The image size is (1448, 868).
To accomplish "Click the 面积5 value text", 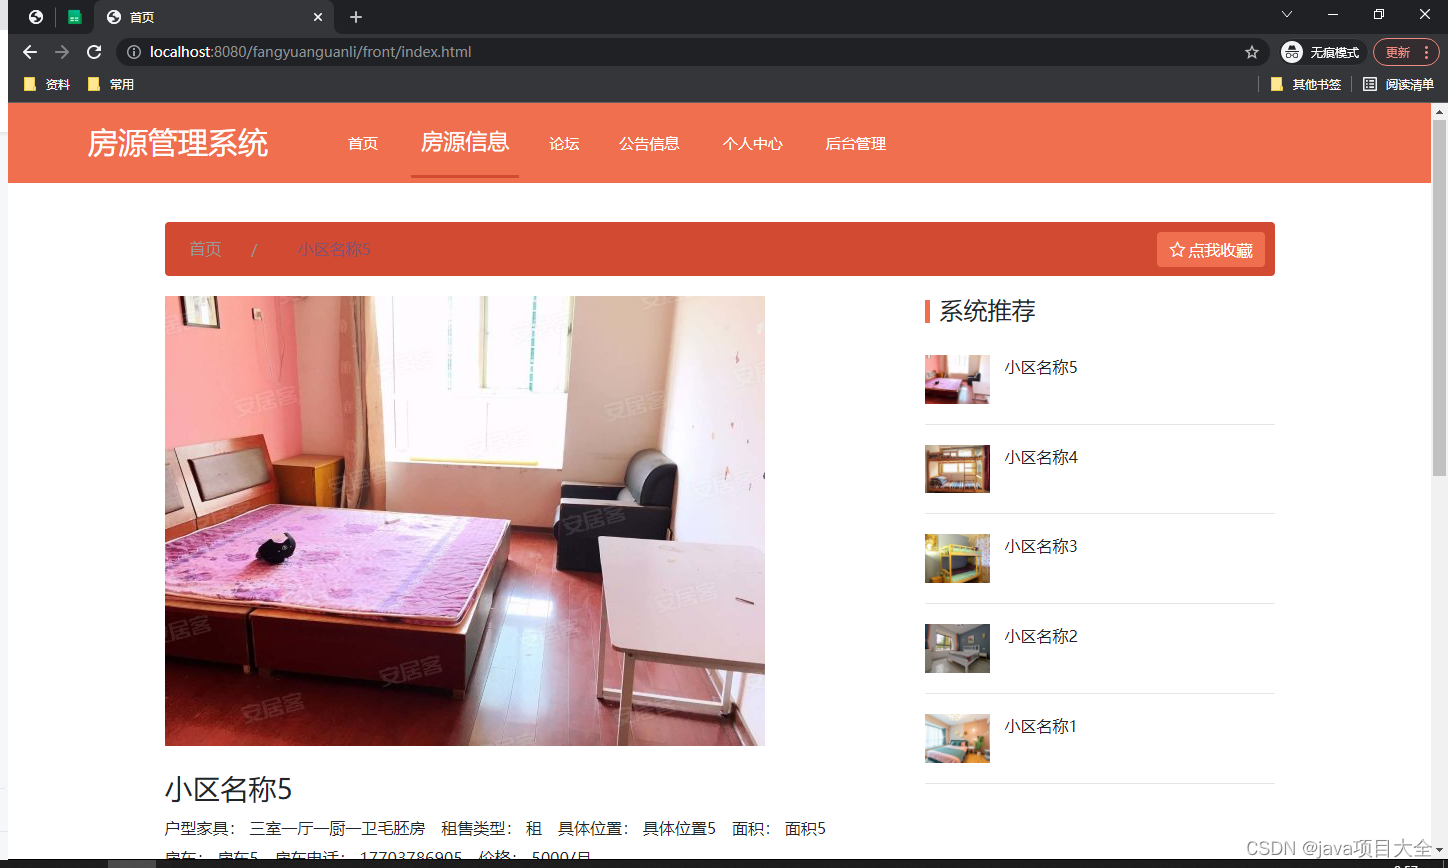I will click(805, 829).
